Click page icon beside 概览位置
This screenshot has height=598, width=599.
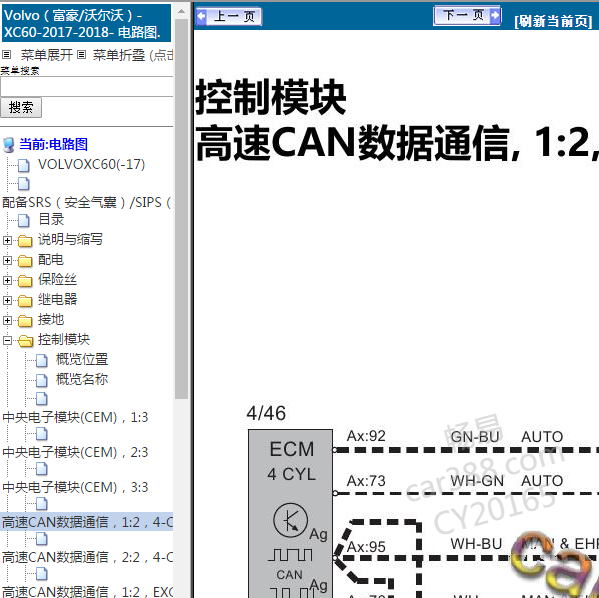42,360
